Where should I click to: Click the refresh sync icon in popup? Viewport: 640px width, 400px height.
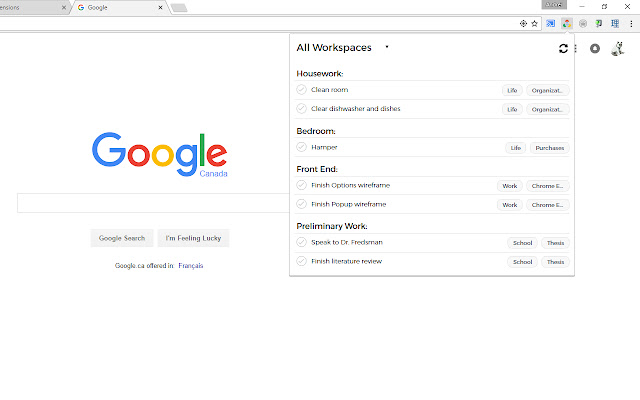pos(563,49)
